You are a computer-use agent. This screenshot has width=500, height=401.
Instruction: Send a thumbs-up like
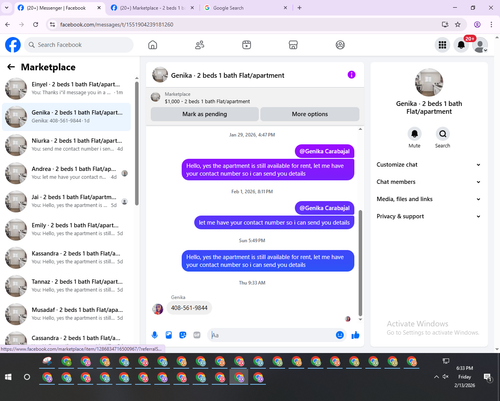tap(355, 335)
